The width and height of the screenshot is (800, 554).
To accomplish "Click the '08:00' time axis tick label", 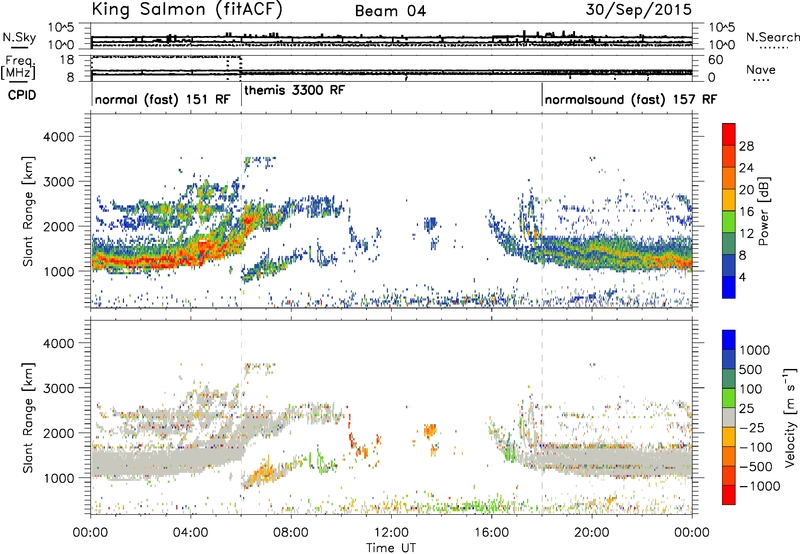I will pos(291,533).
